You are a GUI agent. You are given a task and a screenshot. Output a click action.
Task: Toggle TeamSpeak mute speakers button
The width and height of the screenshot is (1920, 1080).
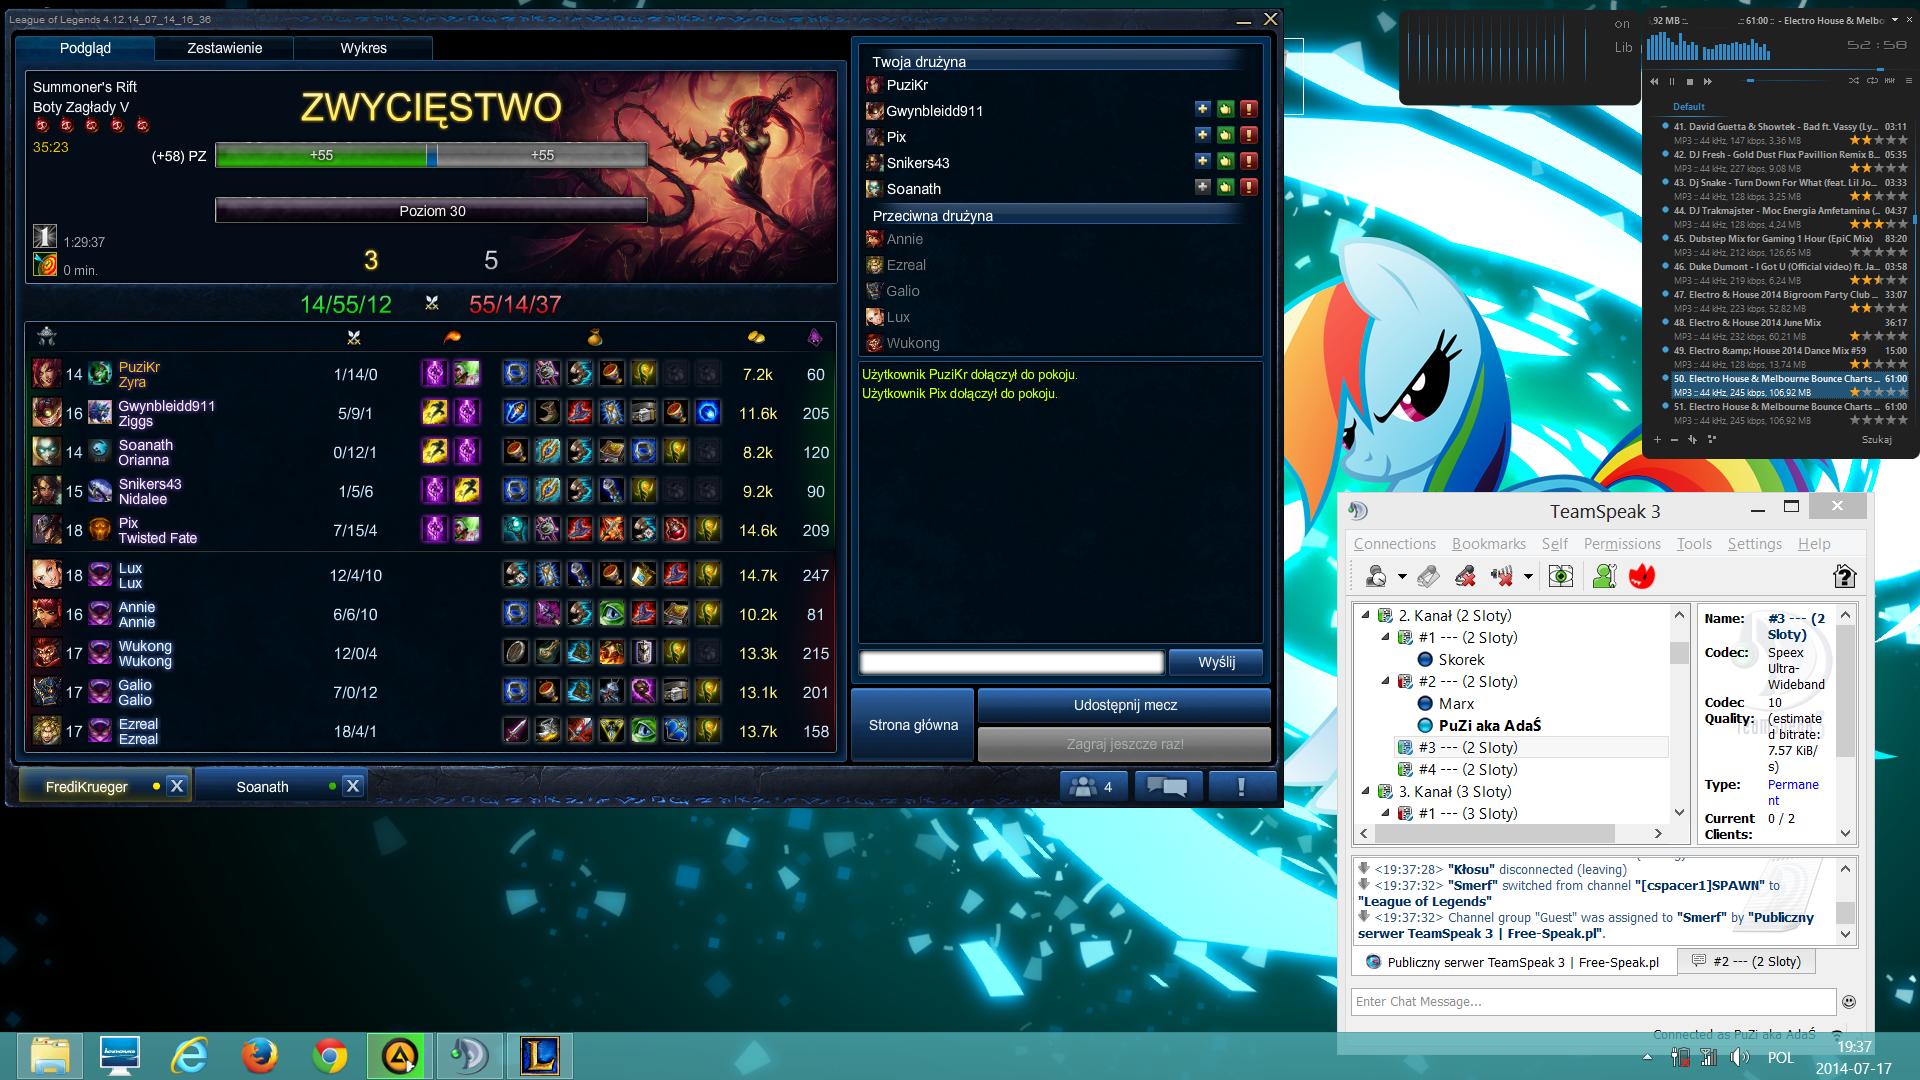click(1501, 576)
